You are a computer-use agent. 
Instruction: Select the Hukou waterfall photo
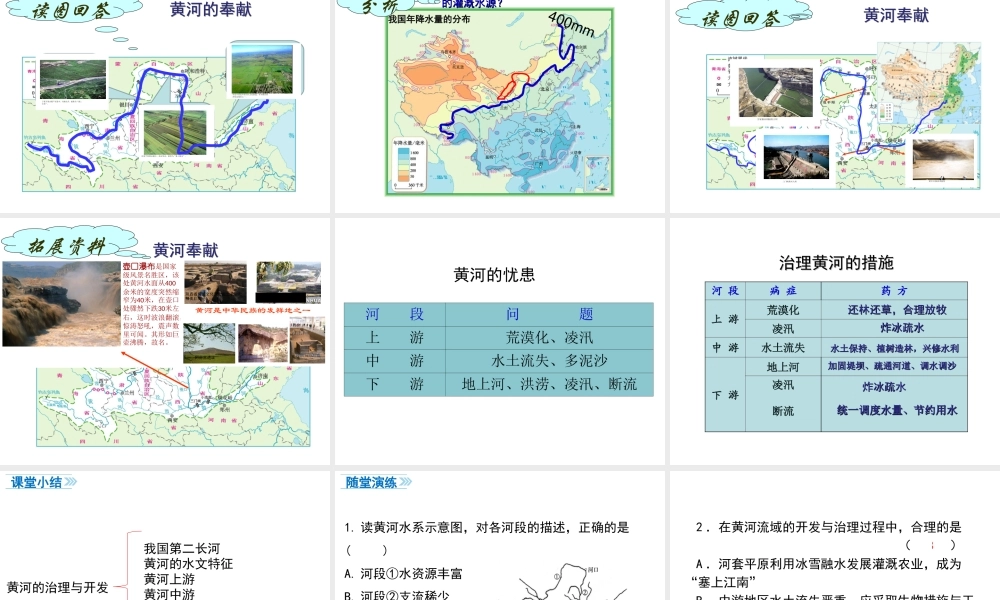61,304
